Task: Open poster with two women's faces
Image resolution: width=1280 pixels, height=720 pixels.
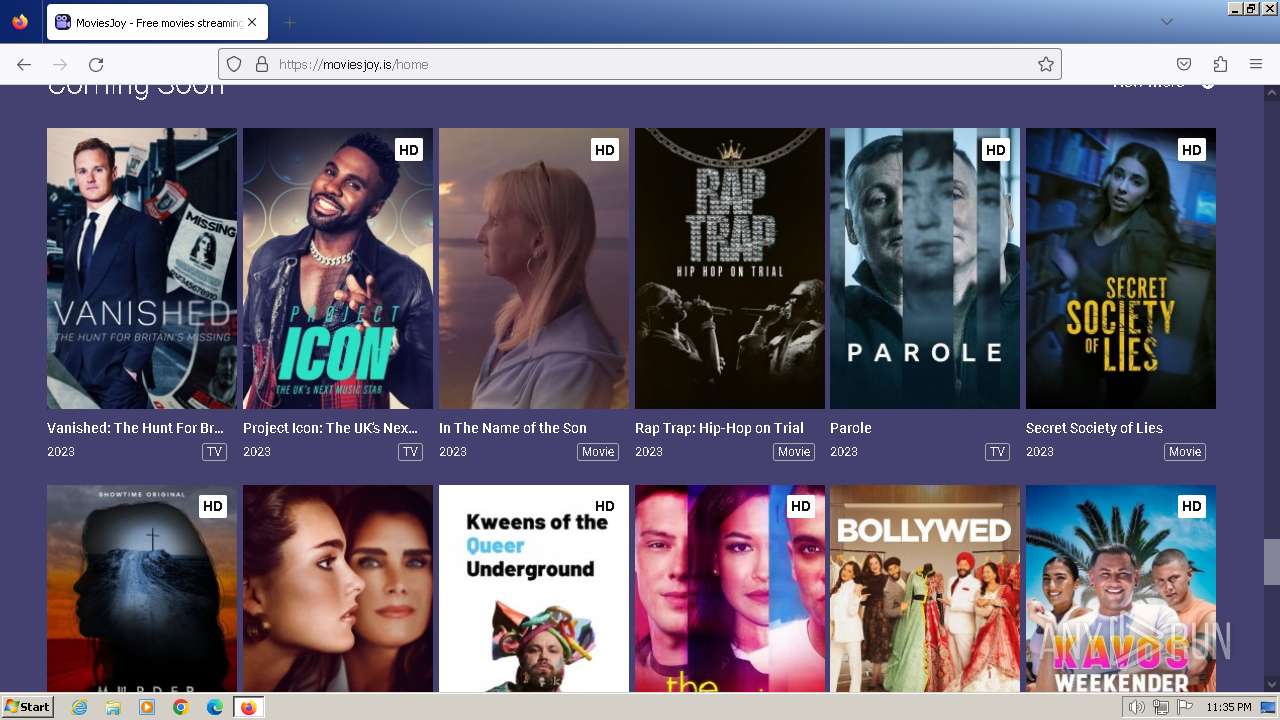Action: [x=338, y=589]
